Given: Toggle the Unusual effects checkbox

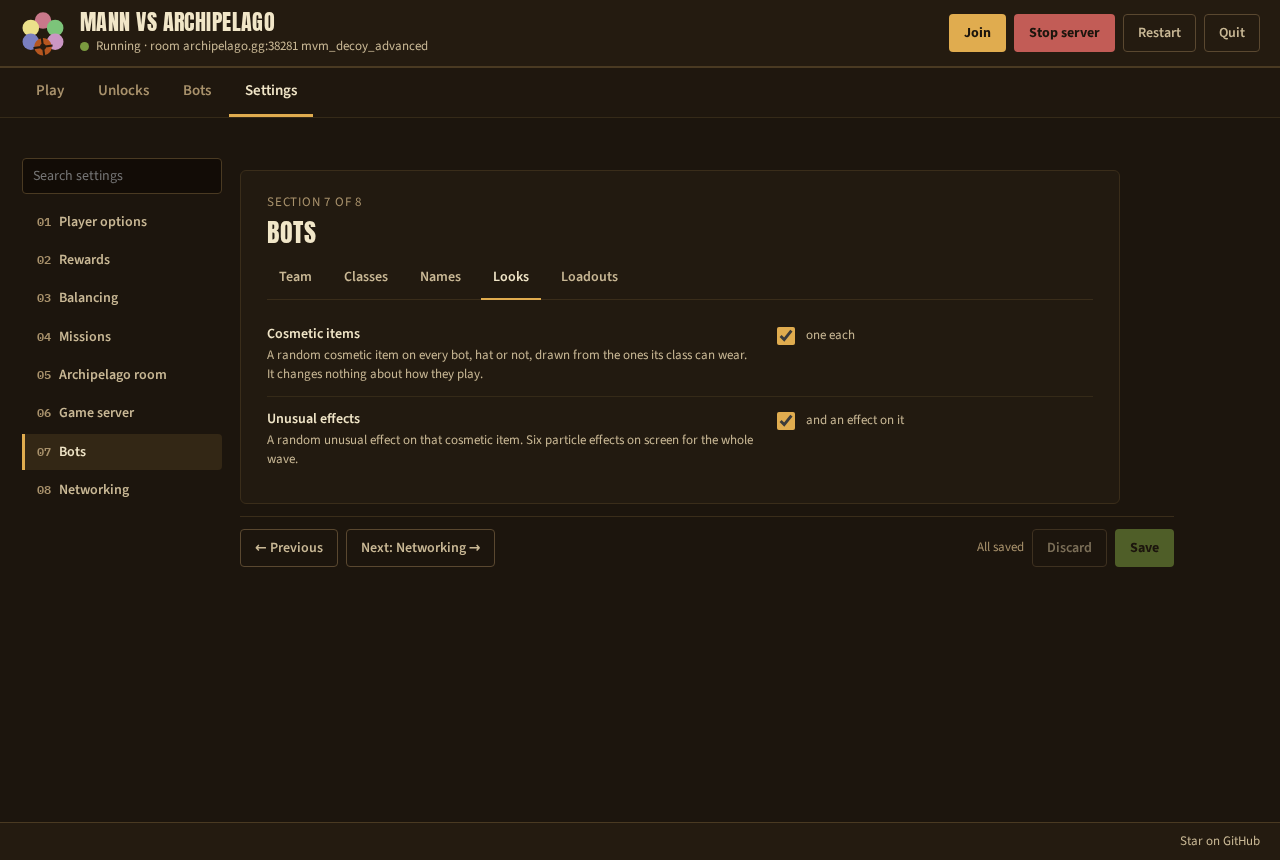Looking at the screenshot, I should pyautogui.click(x=786, y=421).
